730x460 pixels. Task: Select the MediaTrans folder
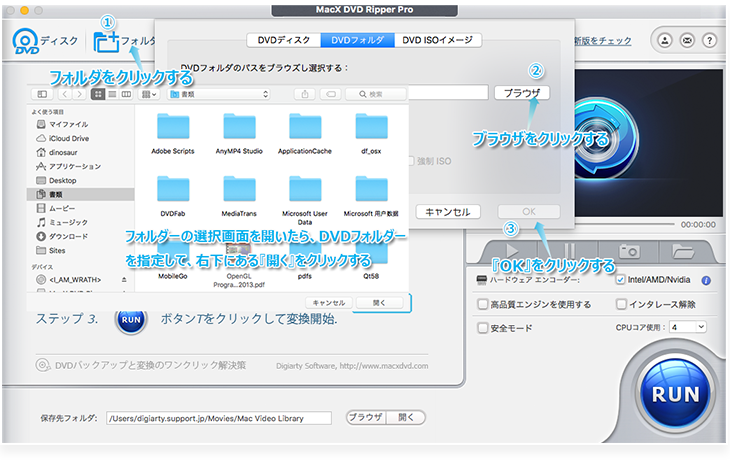pos(239,196)
